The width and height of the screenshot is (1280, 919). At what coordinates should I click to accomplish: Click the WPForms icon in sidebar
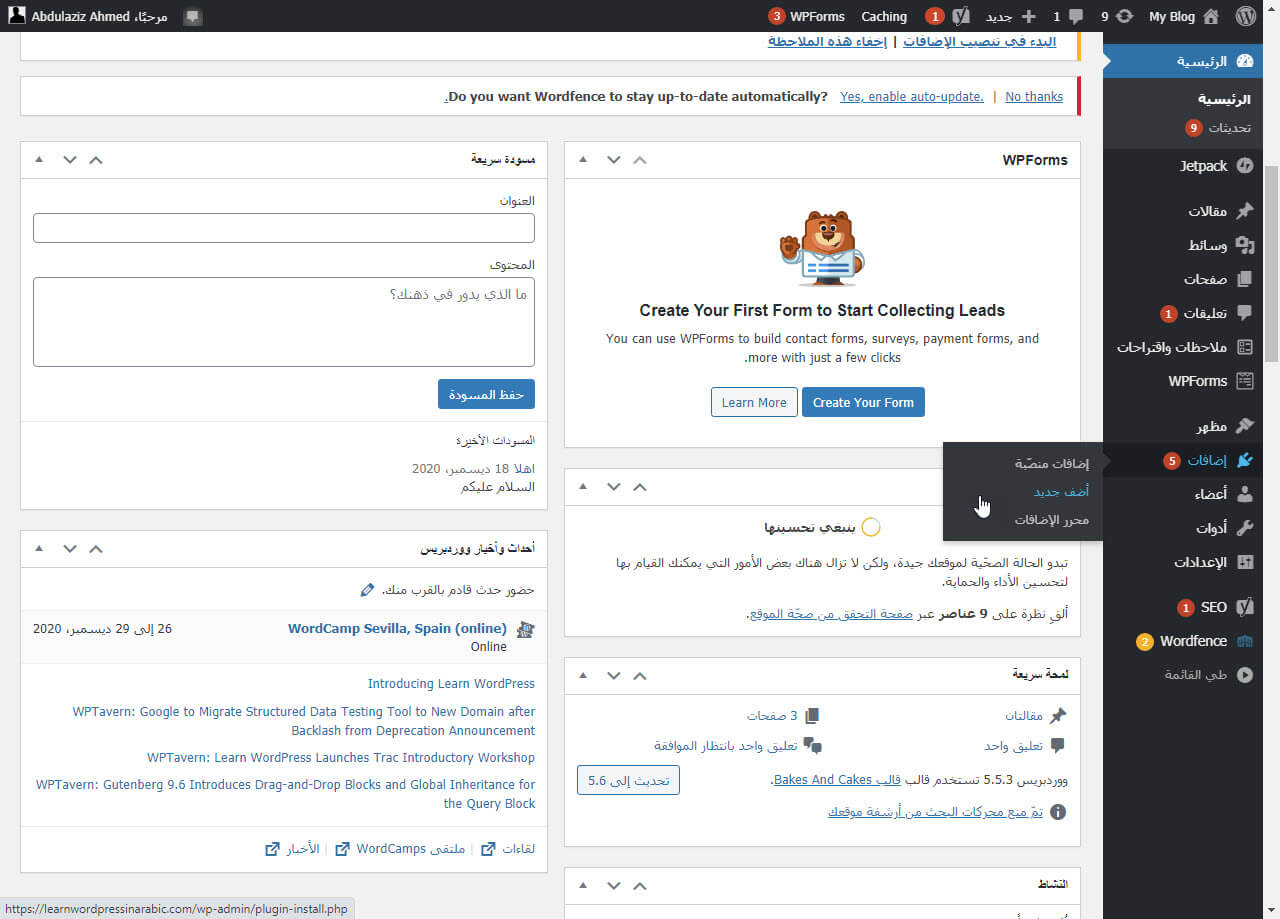[x=1245, y=381]
